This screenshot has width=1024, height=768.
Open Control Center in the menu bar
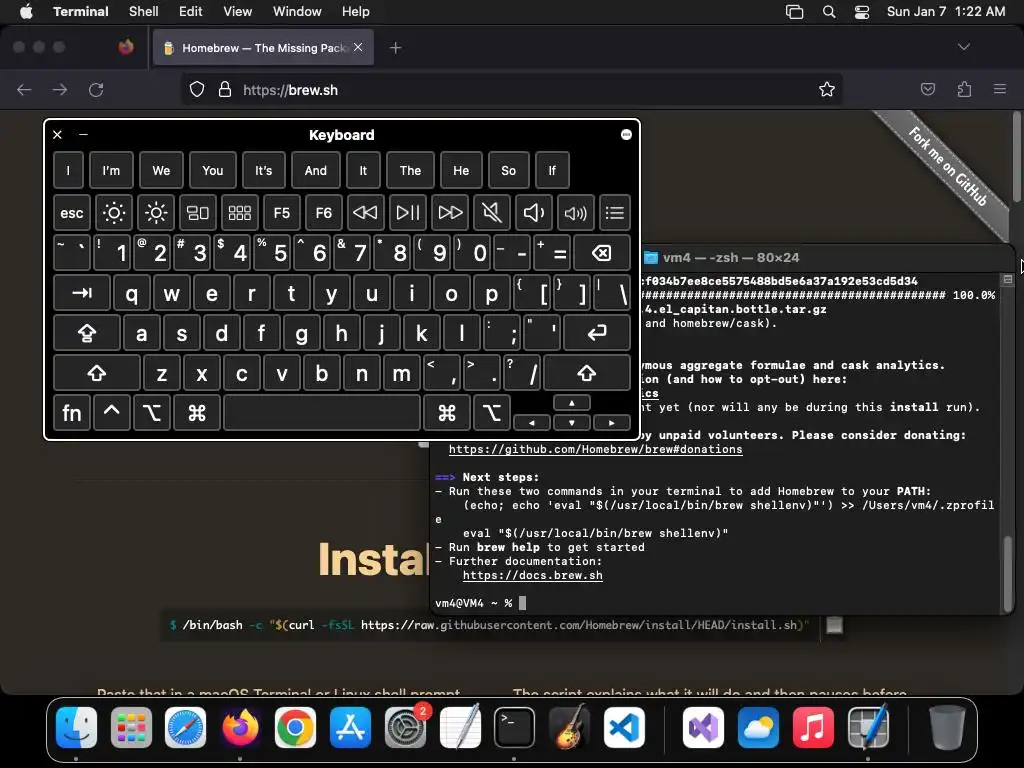(862, 12)
